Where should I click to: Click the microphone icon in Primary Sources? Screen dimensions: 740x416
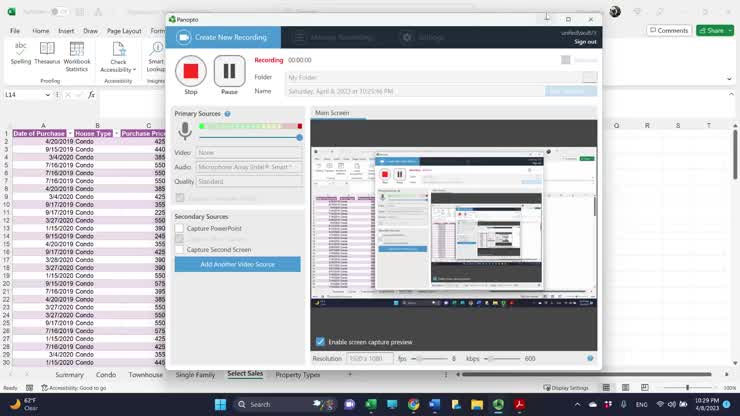pos(185,131)
